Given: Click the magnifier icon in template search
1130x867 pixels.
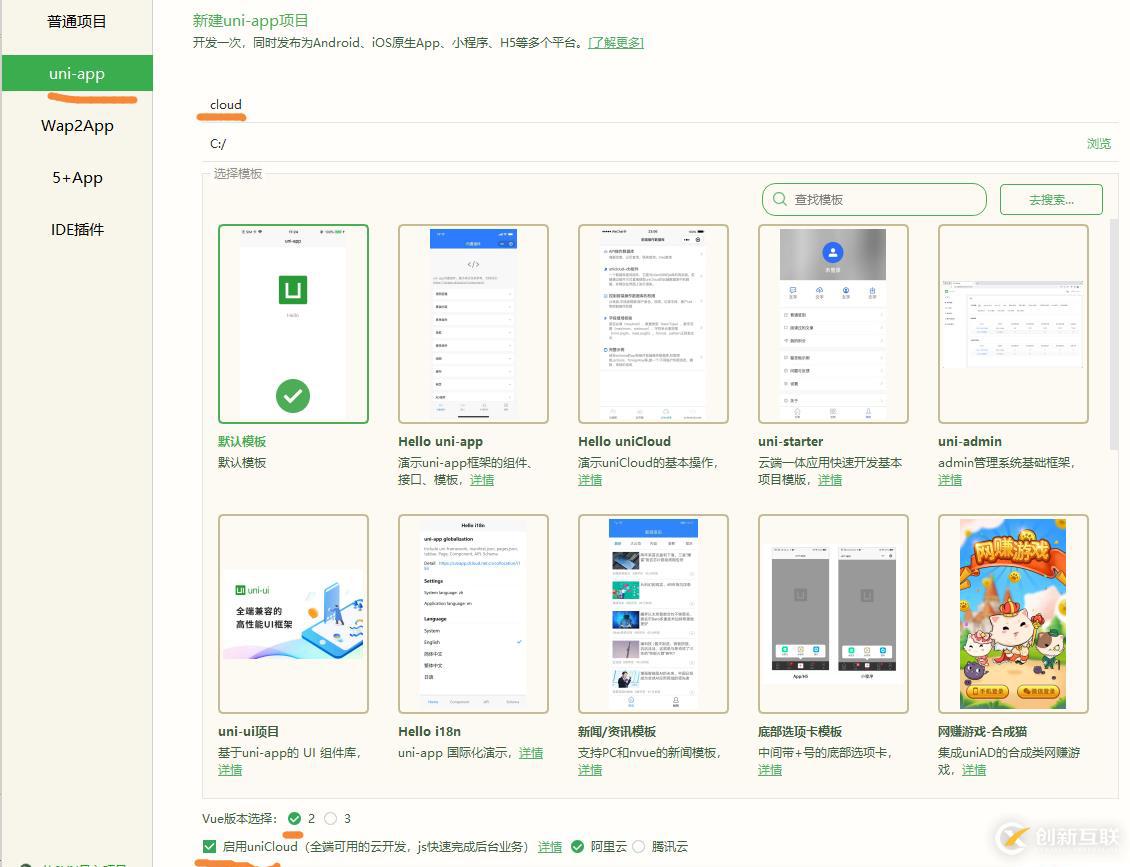Looking at the screenshot, I should pyautogui.click(x=779, y=199).
